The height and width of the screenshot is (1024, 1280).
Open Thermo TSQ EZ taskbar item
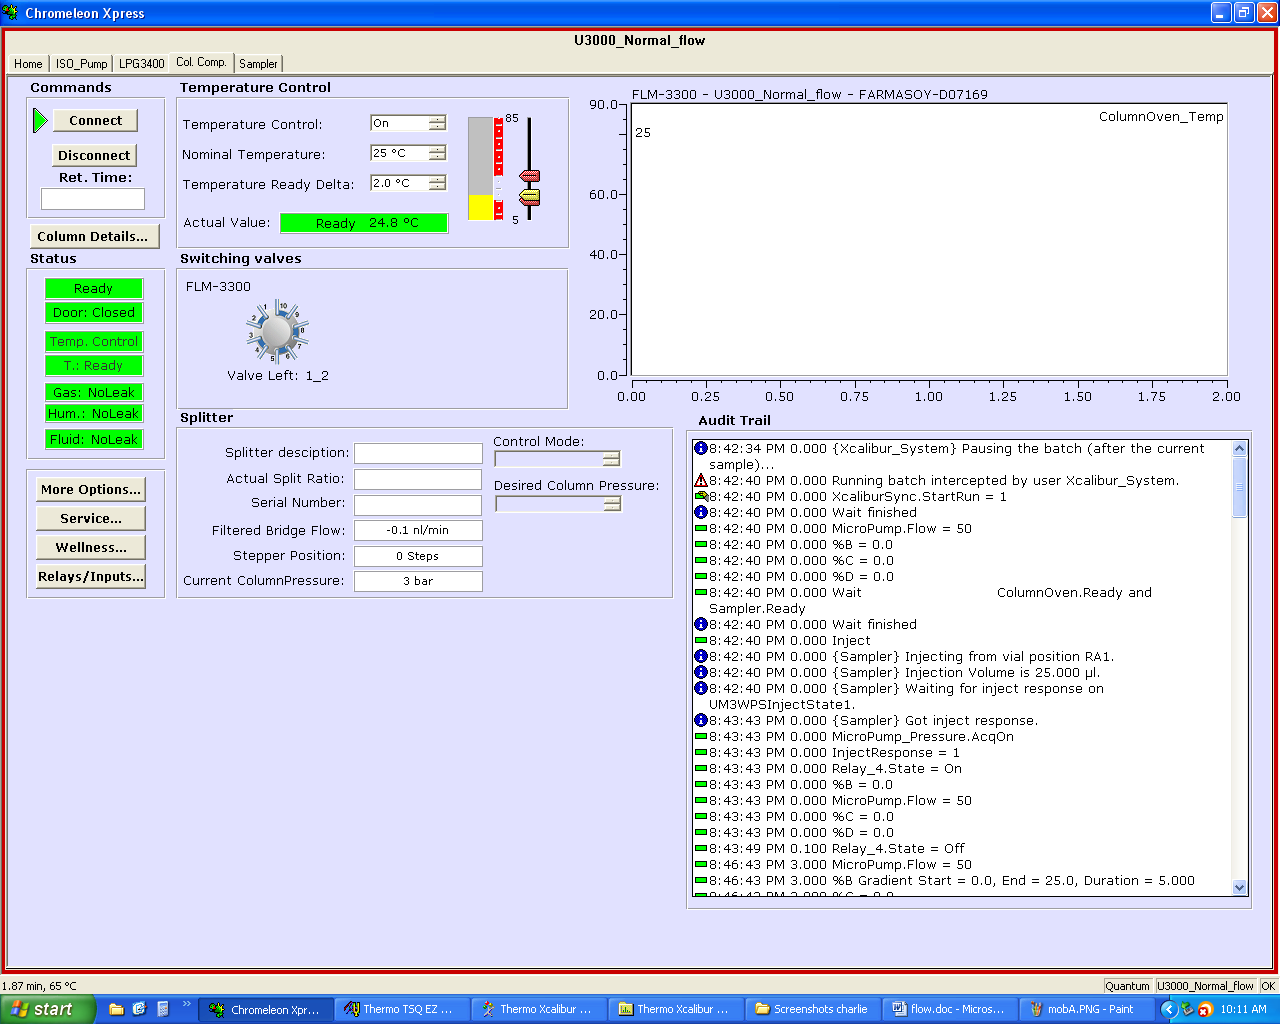tap(398, 1009)
